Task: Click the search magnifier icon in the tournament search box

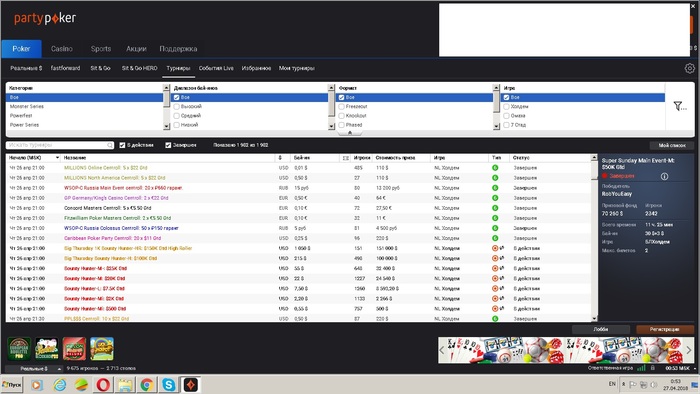Action: click(110, 145)
